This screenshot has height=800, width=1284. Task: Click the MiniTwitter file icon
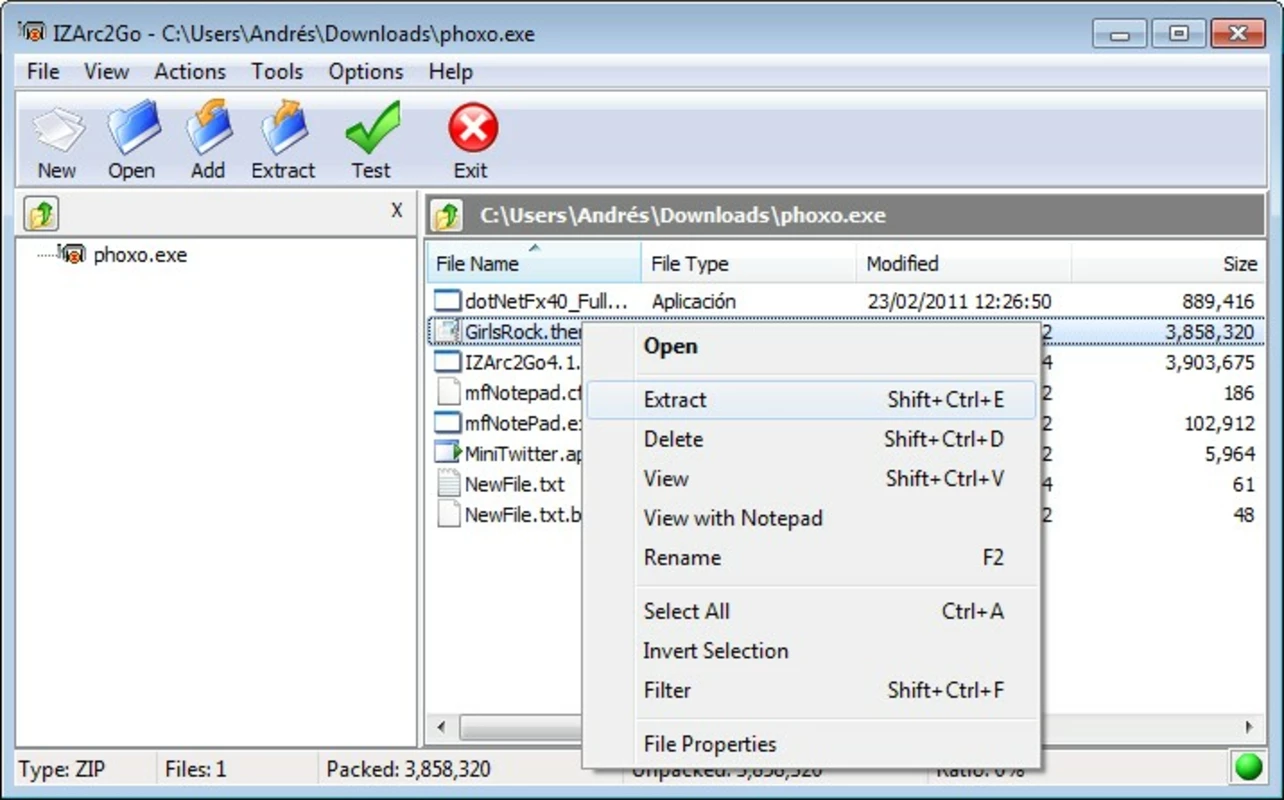click(x=448, y=453)
